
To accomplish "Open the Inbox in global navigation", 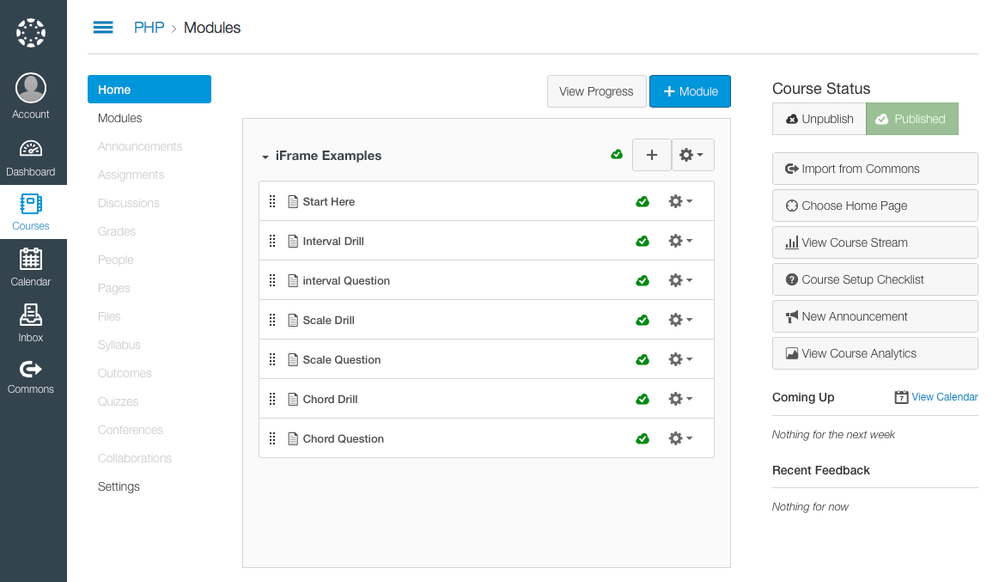I will 31,322.
